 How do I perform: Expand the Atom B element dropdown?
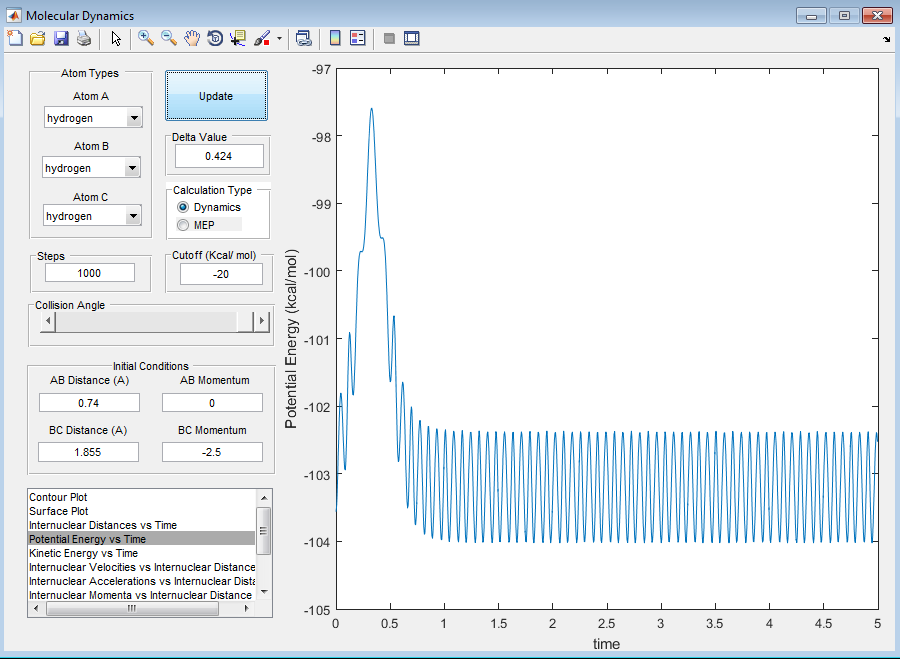(x=134, y=168)
